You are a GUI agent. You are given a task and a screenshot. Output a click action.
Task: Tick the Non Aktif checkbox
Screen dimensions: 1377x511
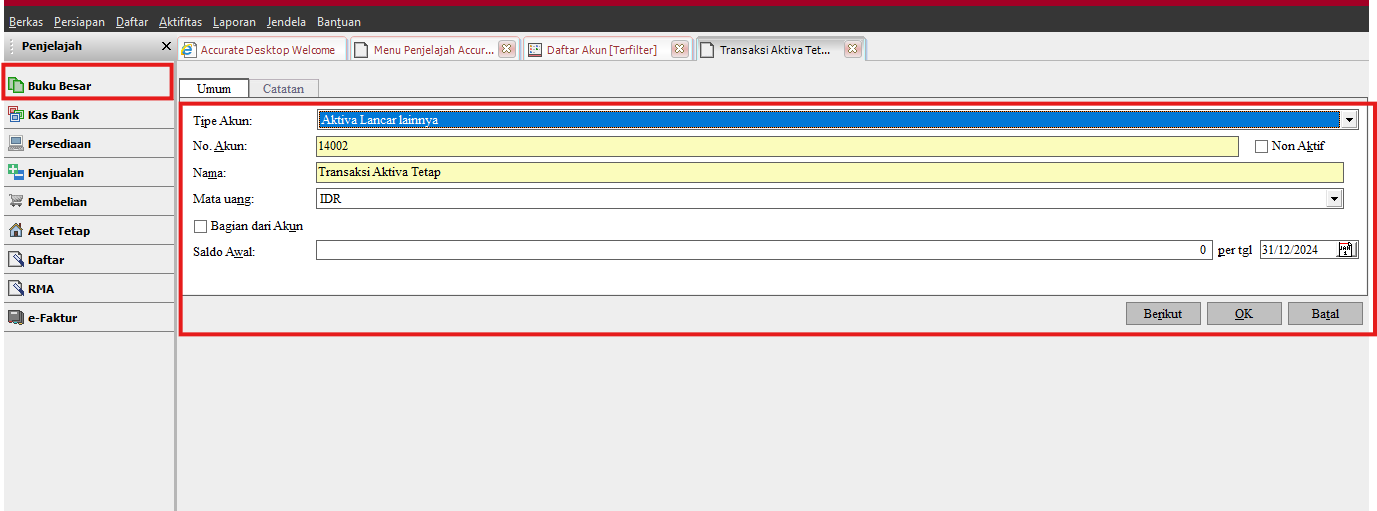(x=1261, y=146)
